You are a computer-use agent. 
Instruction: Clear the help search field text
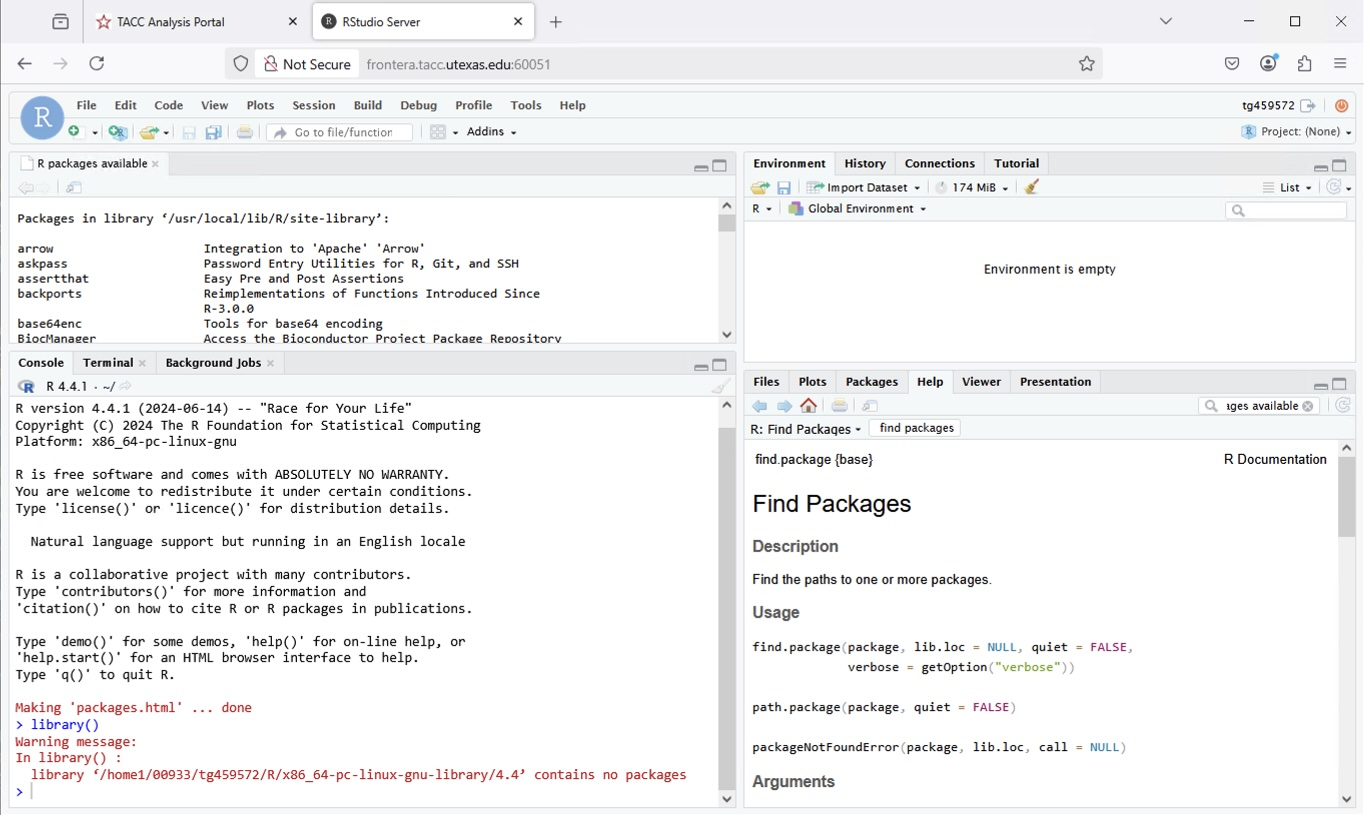[1307, 406]
